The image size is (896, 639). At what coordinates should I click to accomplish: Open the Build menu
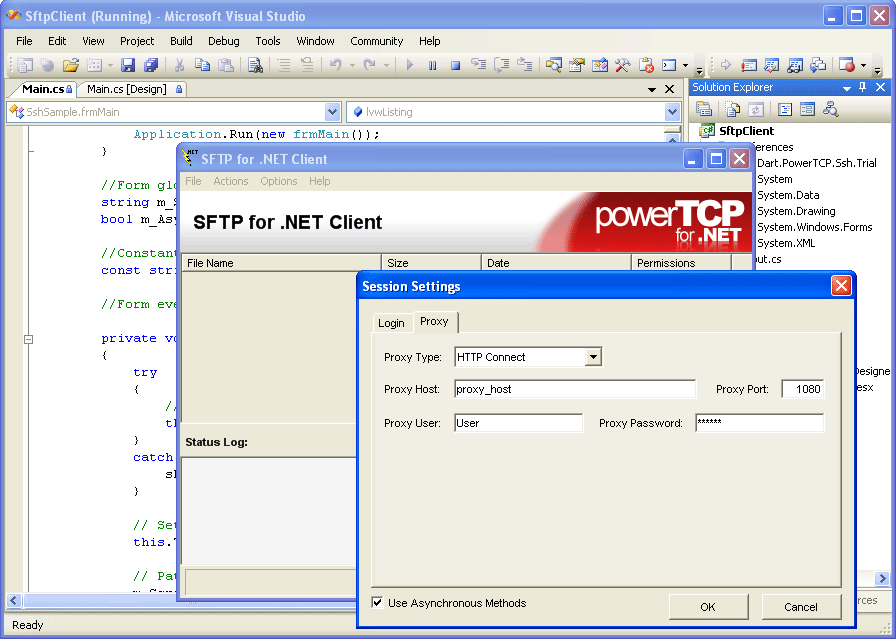(x=181, y=41)
